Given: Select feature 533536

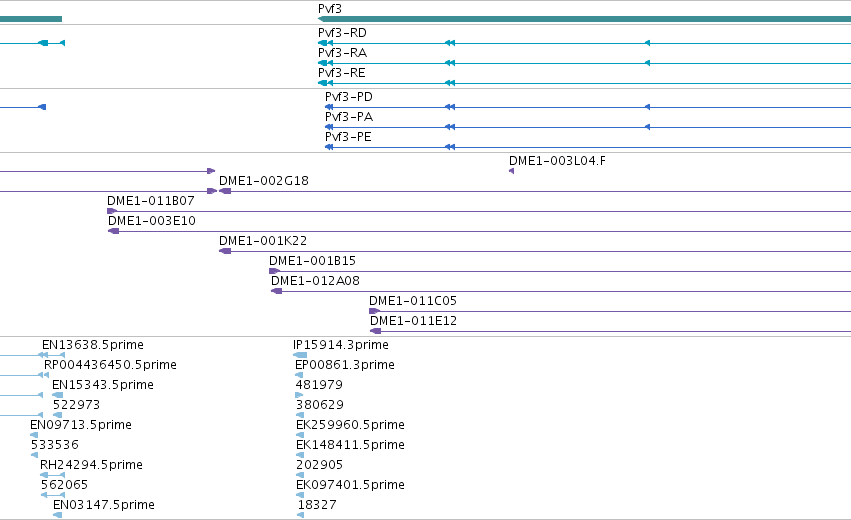Looking at the screenshot, I should 55,445.
